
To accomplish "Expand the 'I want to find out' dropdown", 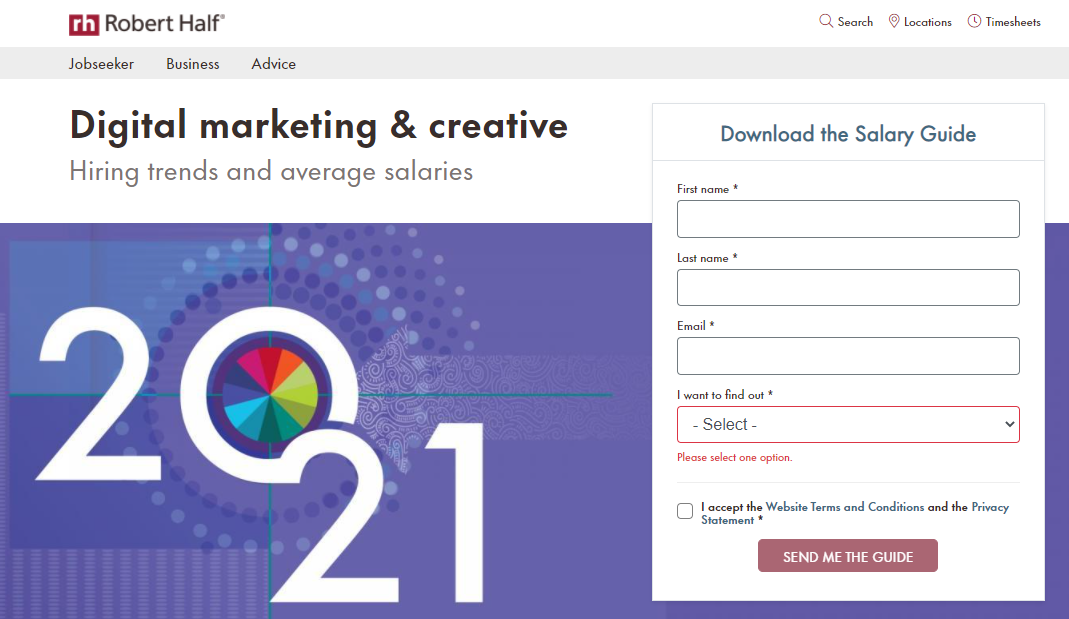I will [x=848, y=424].
